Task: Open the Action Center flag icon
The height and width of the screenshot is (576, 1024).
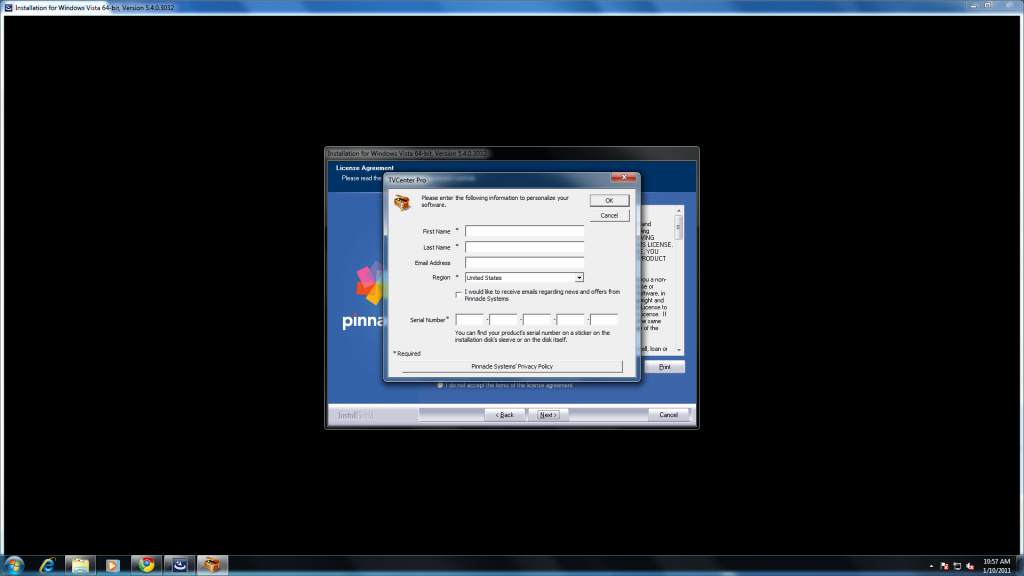Action: click(x=944, y=566)
